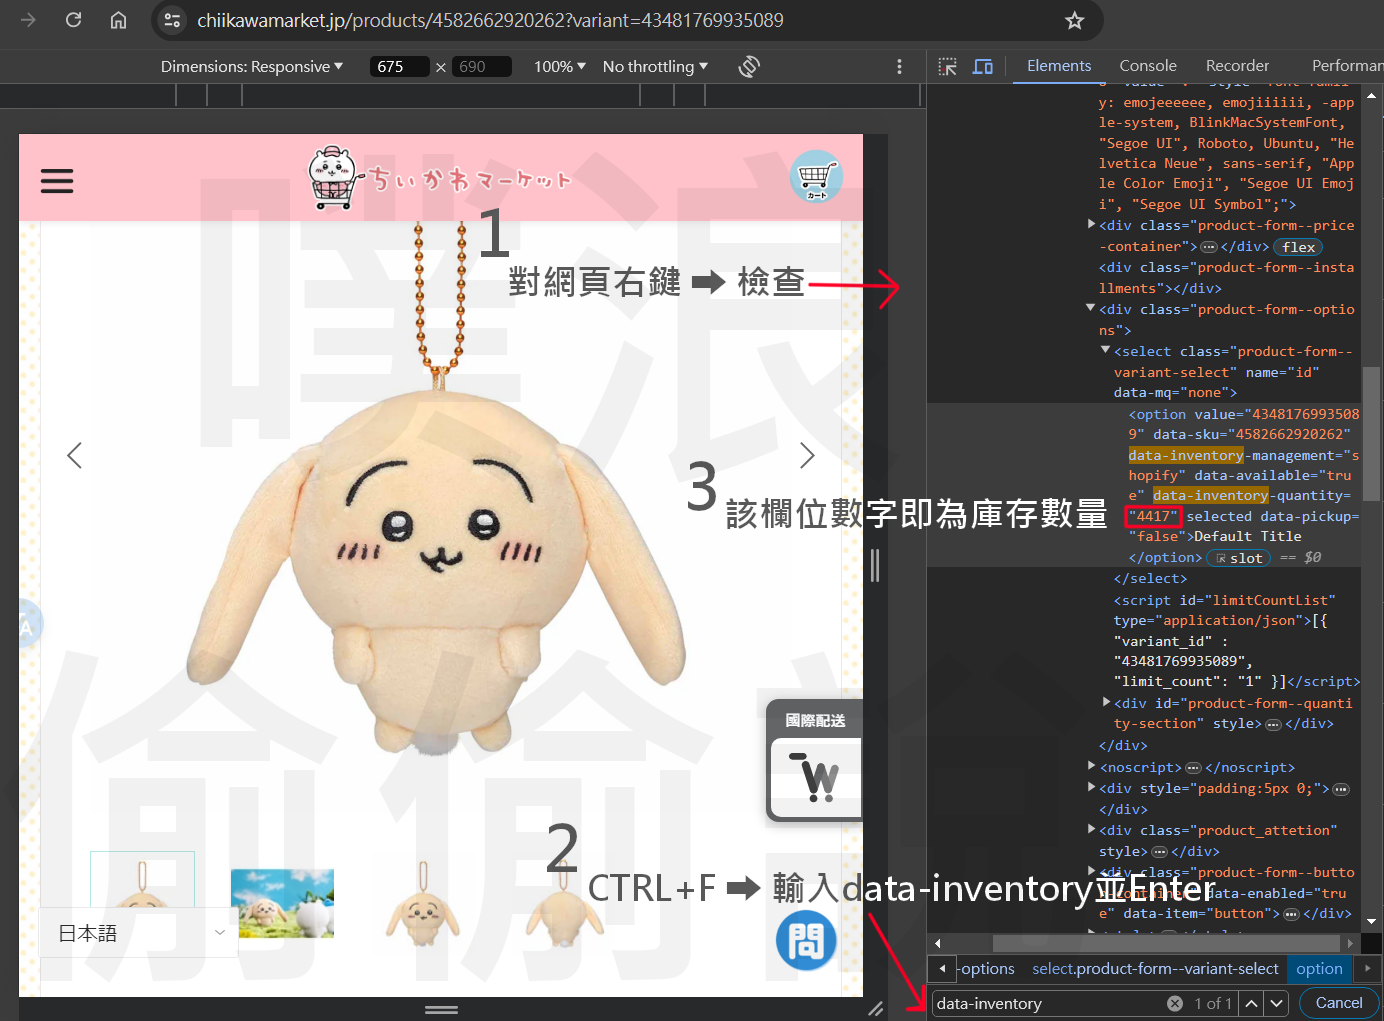Click the blue 問 help chat button
The width and height of the screenshot is (1384, 1021).
tap(806, 940)
